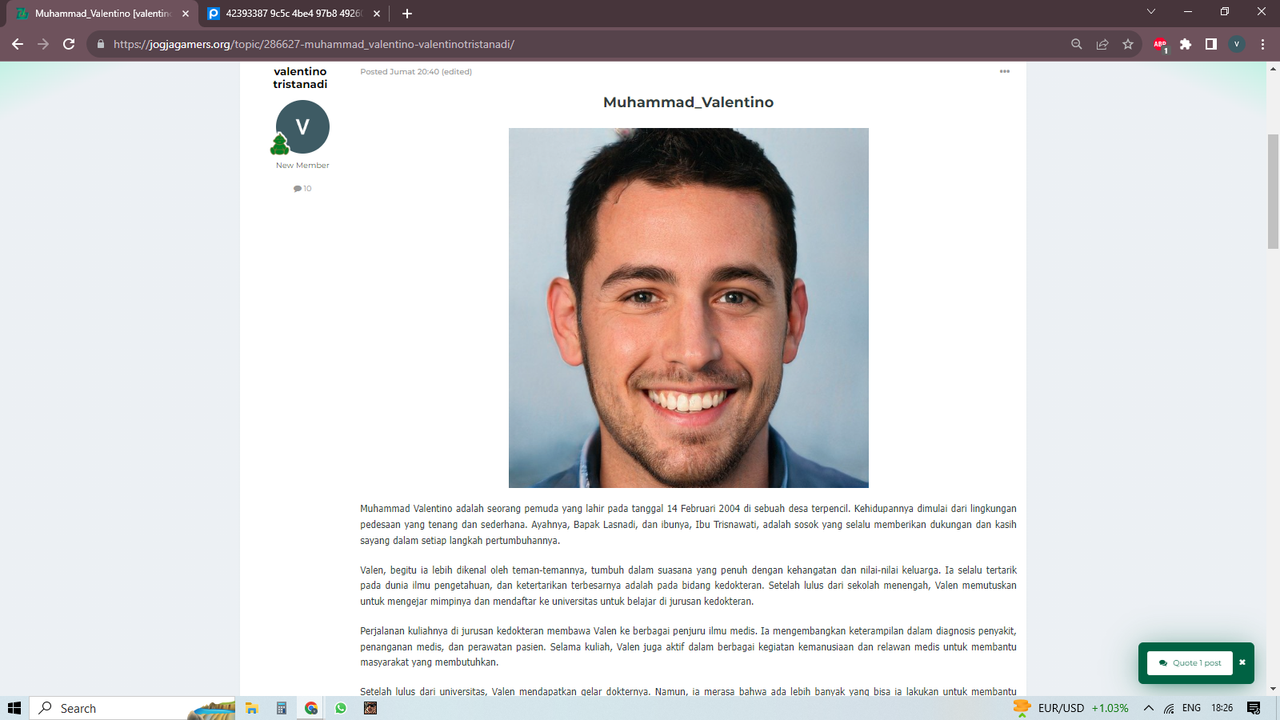Toggle the browser side panel
This screenshot has width=1280, height=720.
[x=1211, y=44]
